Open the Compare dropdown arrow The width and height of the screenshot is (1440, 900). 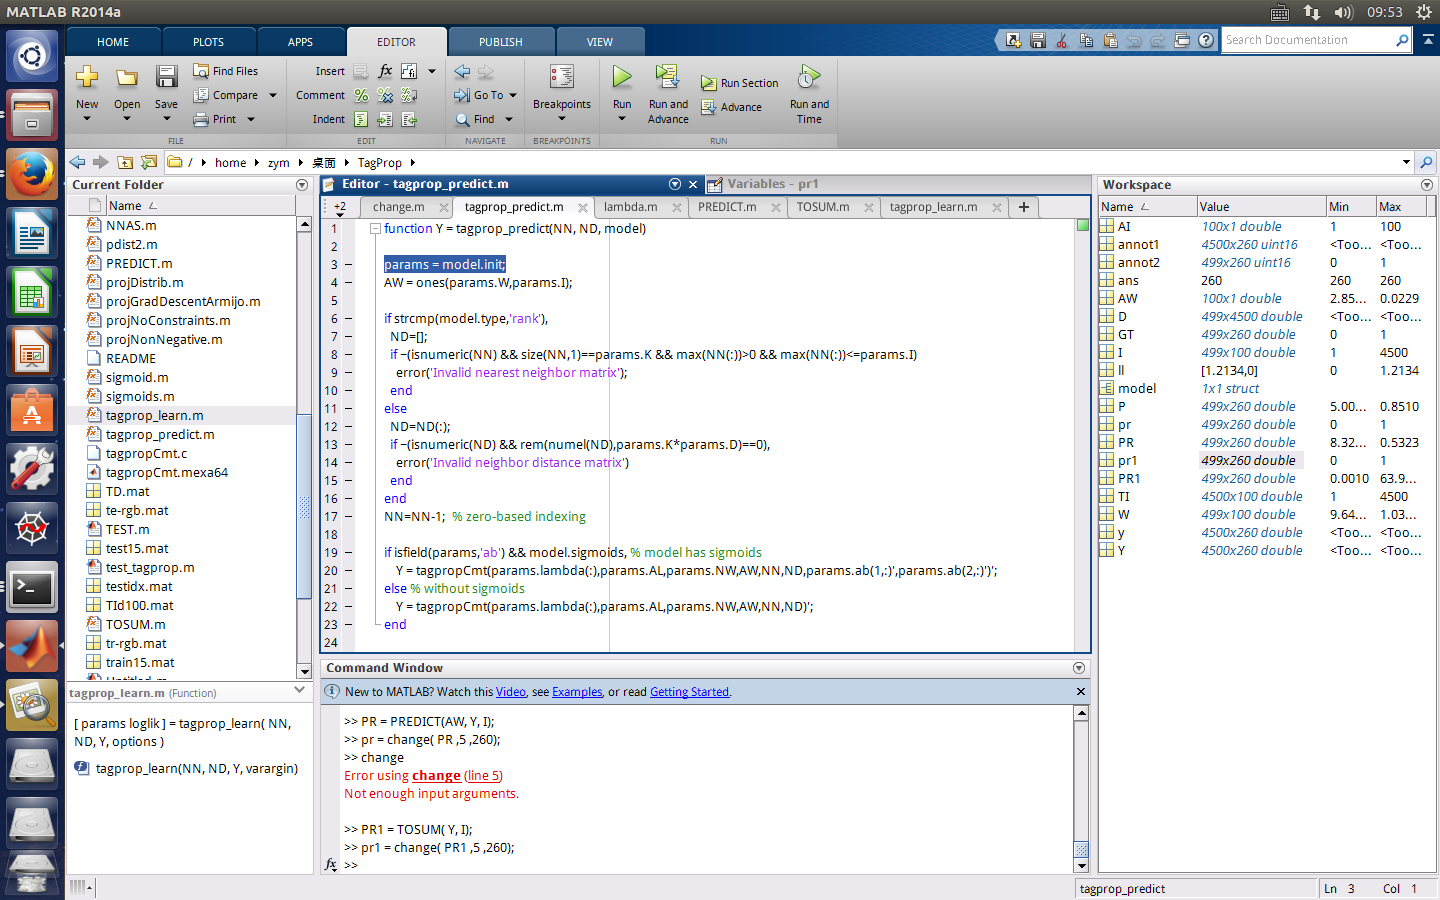coord(272,95)
